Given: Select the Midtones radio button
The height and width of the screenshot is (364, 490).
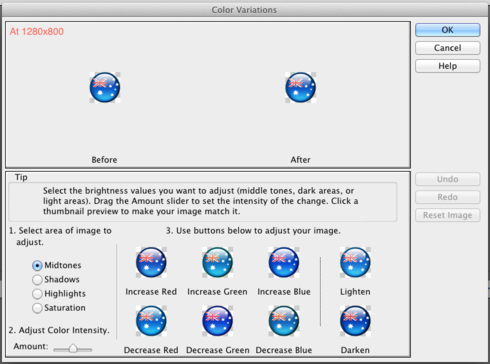Looking at the screenshot, I should [37, 266].
